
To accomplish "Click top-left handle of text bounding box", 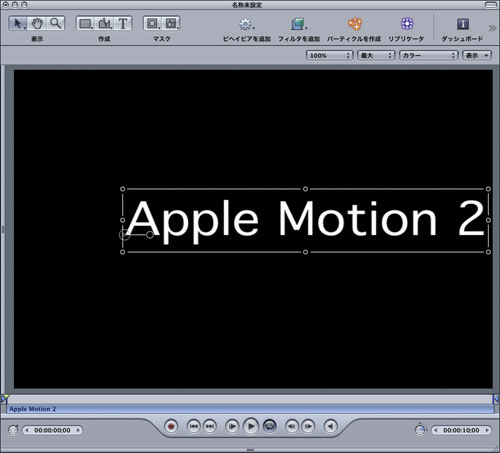I will click(x=123, y=189).
